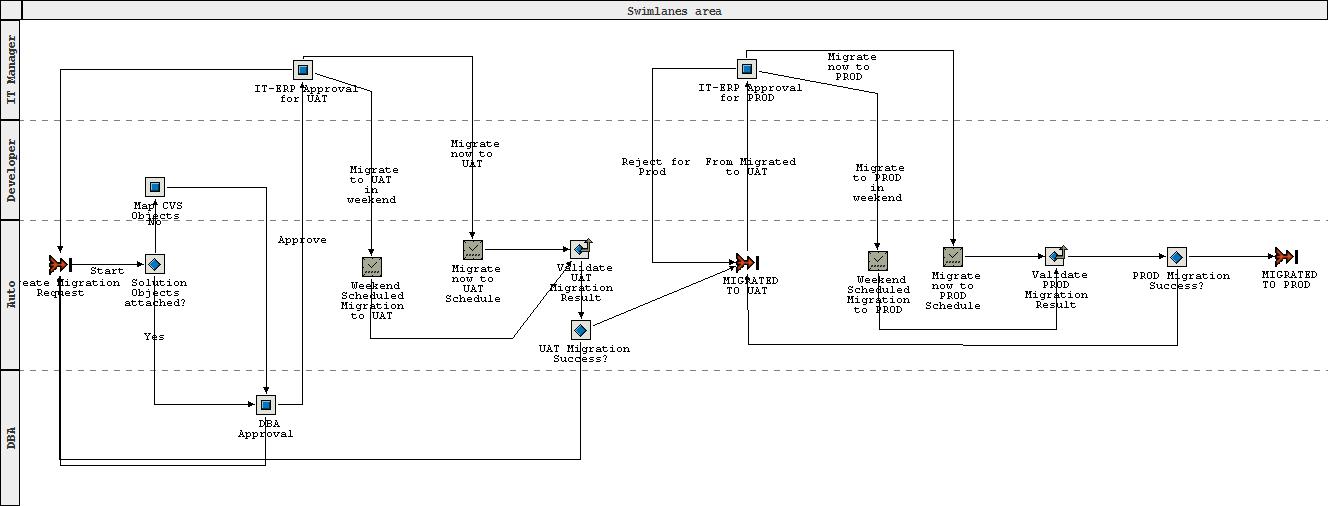1328x506 pixels.
Task: Click the Solution Objects attached decision diamond
Action: point(154,264)
